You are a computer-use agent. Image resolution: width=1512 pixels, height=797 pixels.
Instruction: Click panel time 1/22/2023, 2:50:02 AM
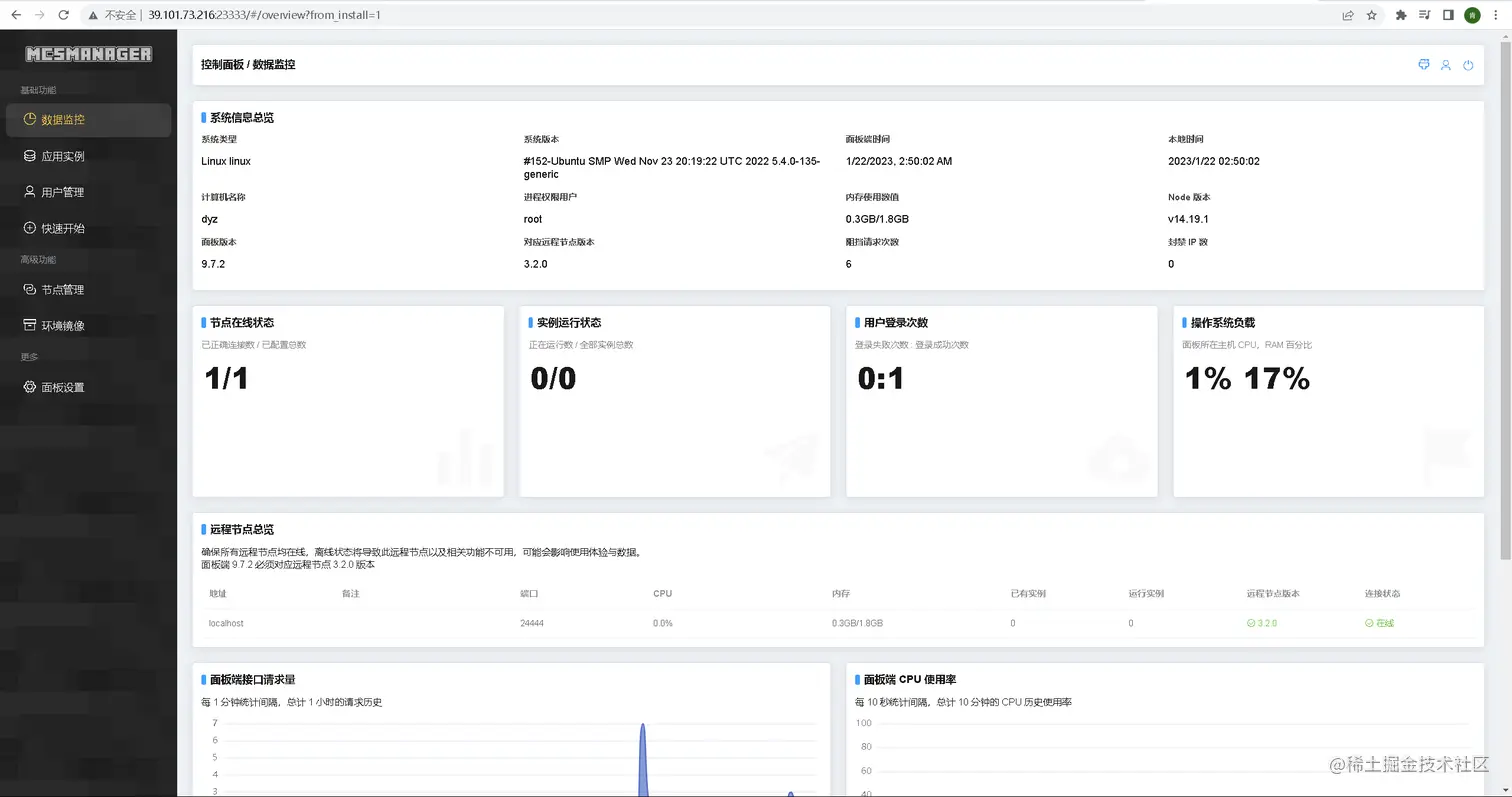click(899, 161)
